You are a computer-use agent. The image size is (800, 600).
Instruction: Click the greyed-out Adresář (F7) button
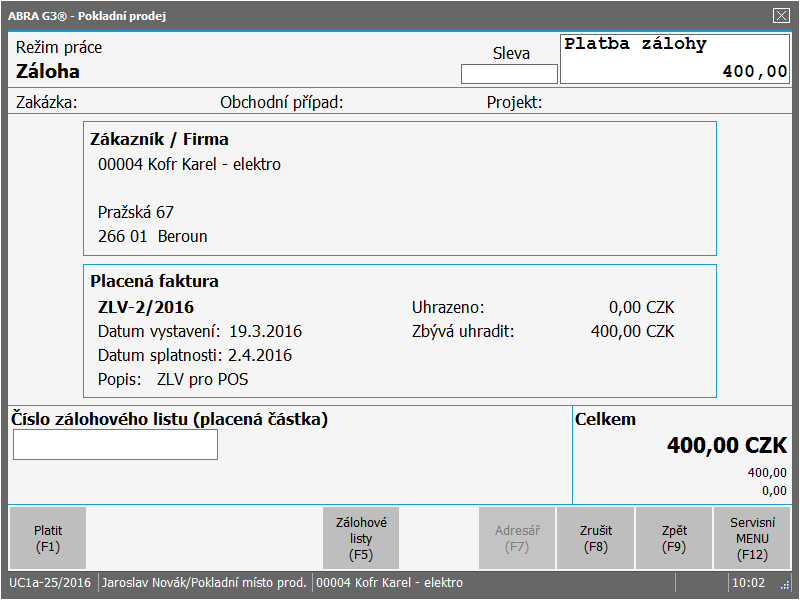(516, 538)
